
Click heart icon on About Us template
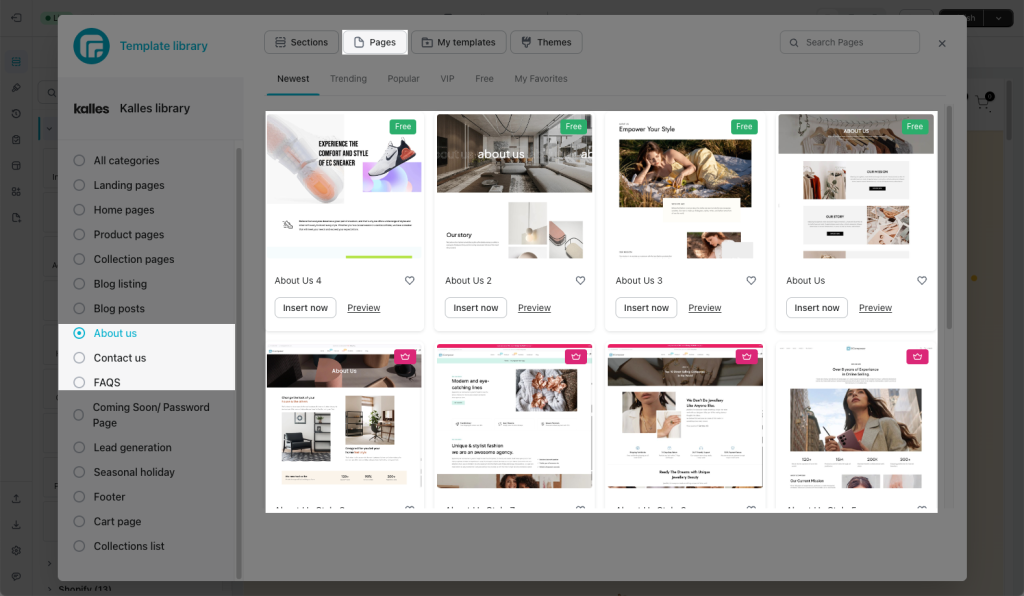click(921, 281)
